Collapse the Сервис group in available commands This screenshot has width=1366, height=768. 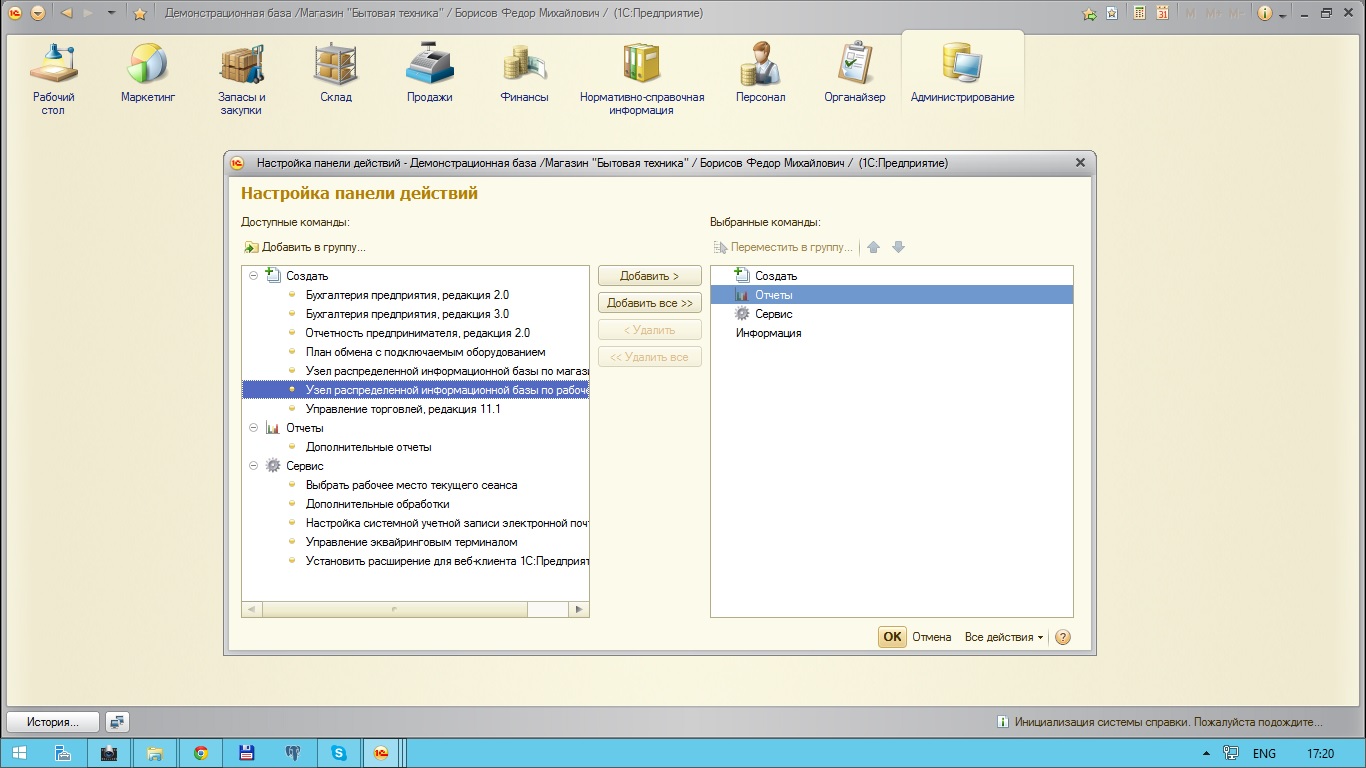tap(253, 466)
